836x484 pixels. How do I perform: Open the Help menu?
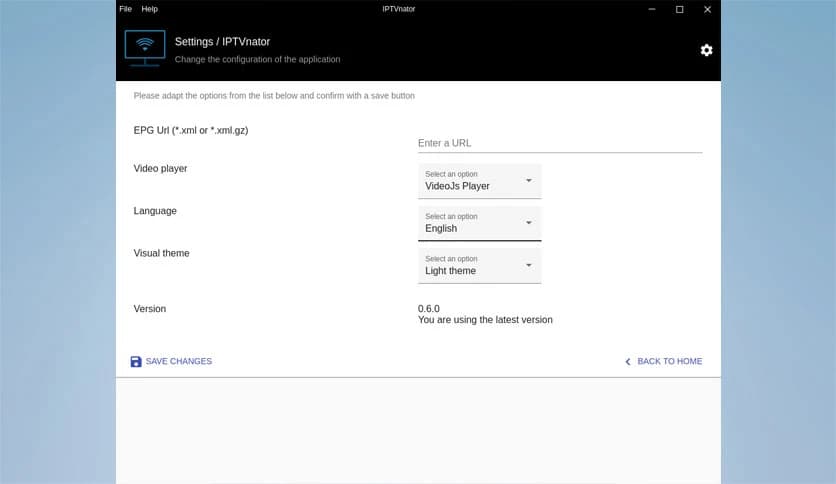(149, 9)
